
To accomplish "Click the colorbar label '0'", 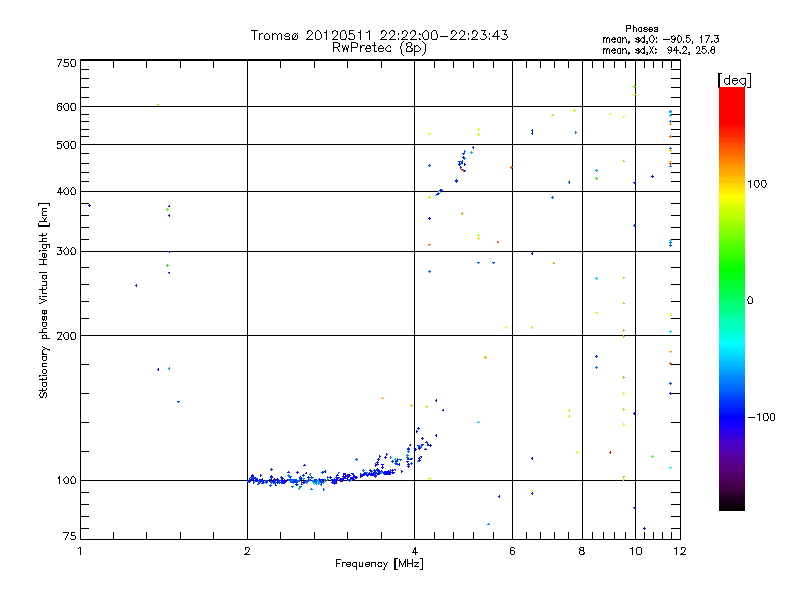I will [x=750, y=300].
